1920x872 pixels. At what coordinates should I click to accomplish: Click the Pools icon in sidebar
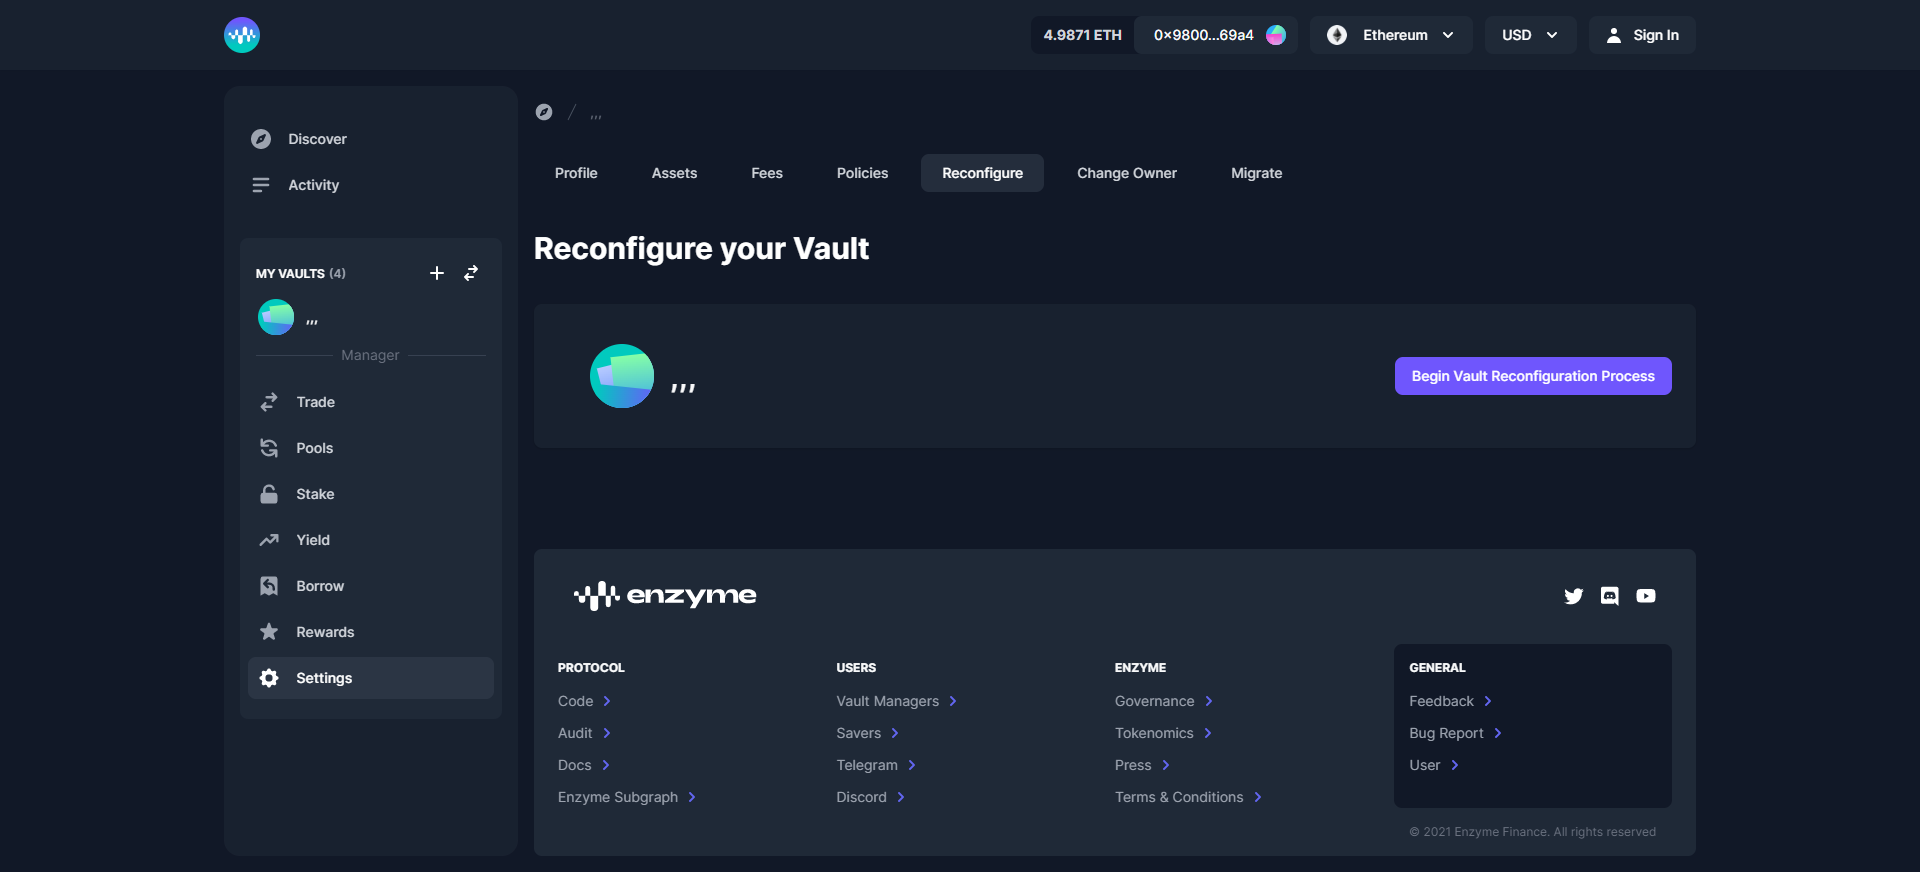269,448
